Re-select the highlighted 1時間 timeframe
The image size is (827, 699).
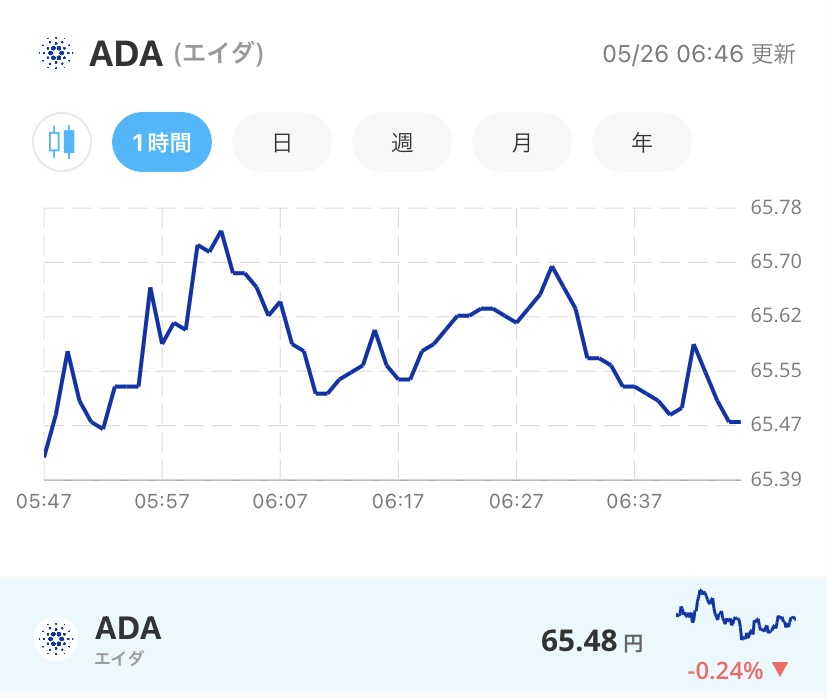coord(161,142)
